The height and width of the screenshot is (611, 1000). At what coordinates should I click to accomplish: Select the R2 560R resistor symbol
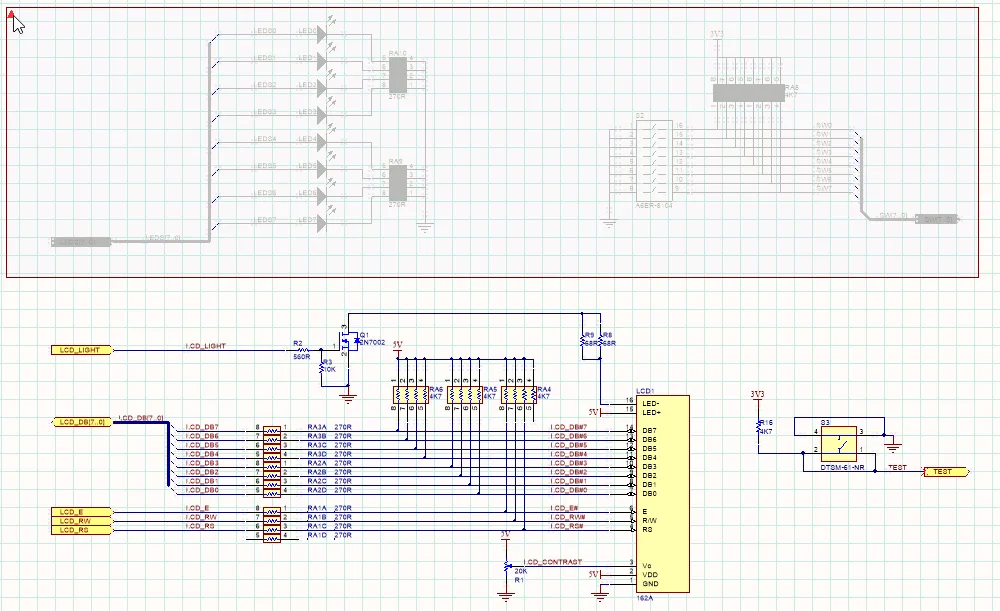click(x=304, y=350)
